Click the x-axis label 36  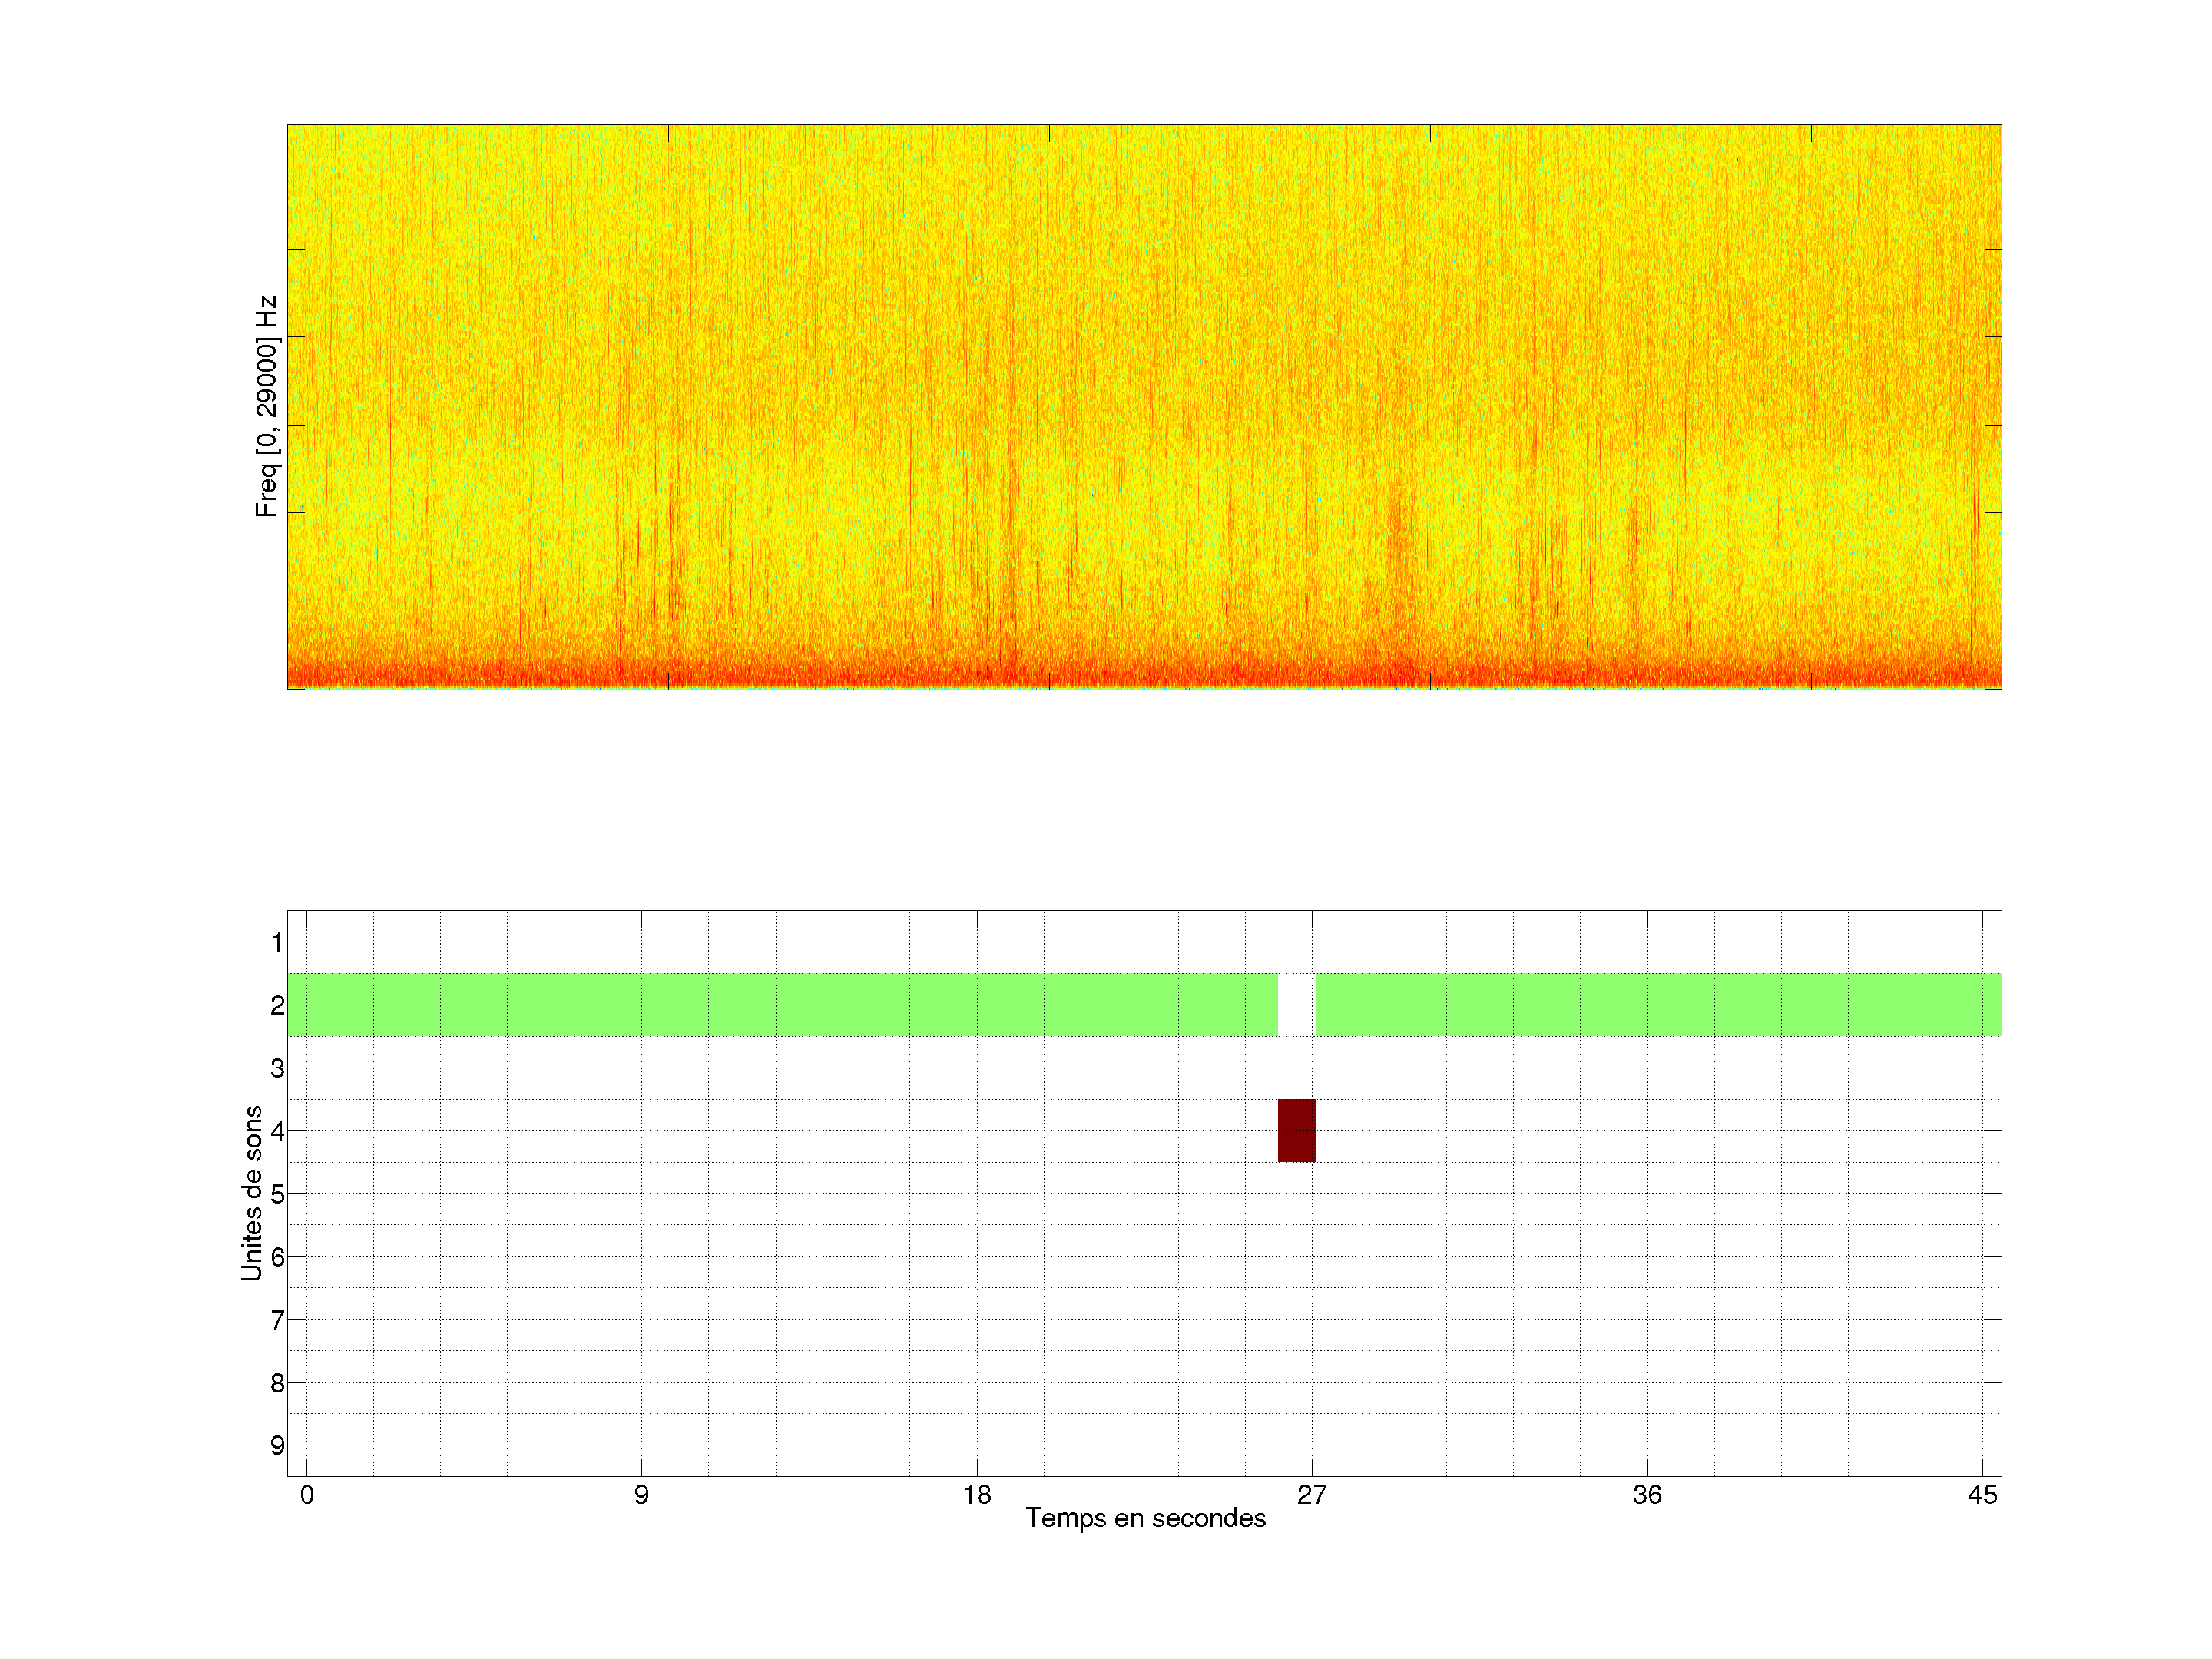pos(1647,1495)
